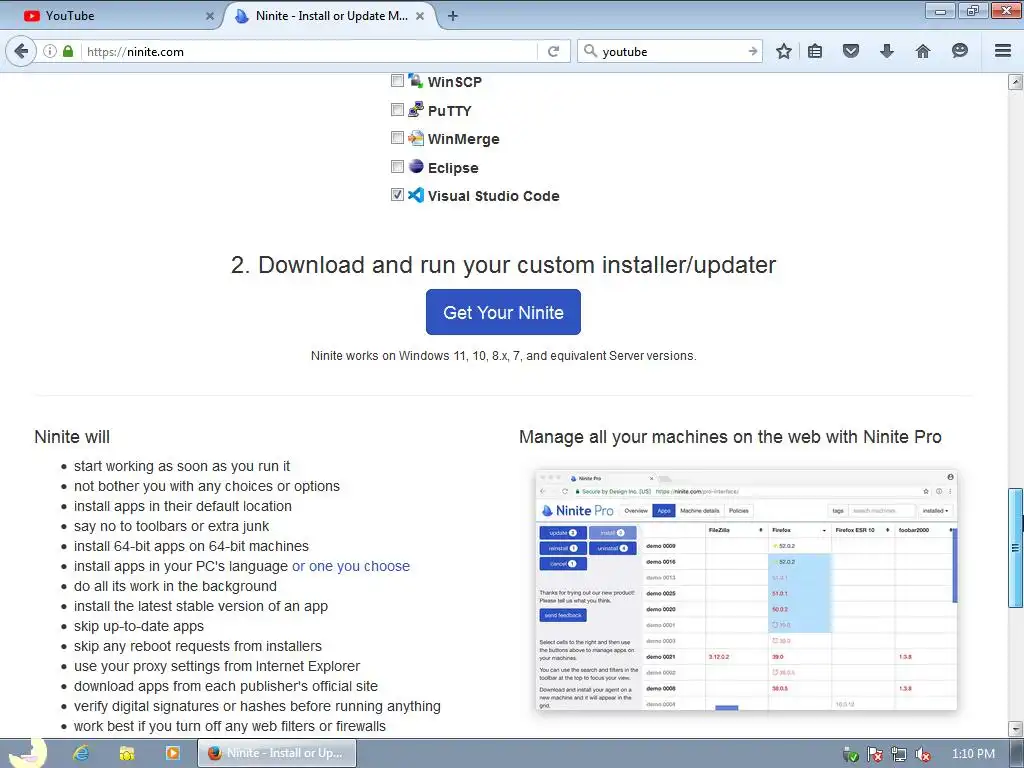Click the PuTTY app icon
The height and width of the screenshot is (768, 1024).
point(416,110)
